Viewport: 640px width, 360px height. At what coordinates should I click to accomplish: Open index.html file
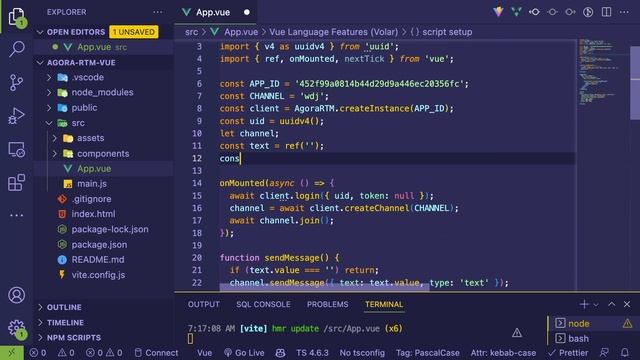pyautogui.click(x=93, y=214)
